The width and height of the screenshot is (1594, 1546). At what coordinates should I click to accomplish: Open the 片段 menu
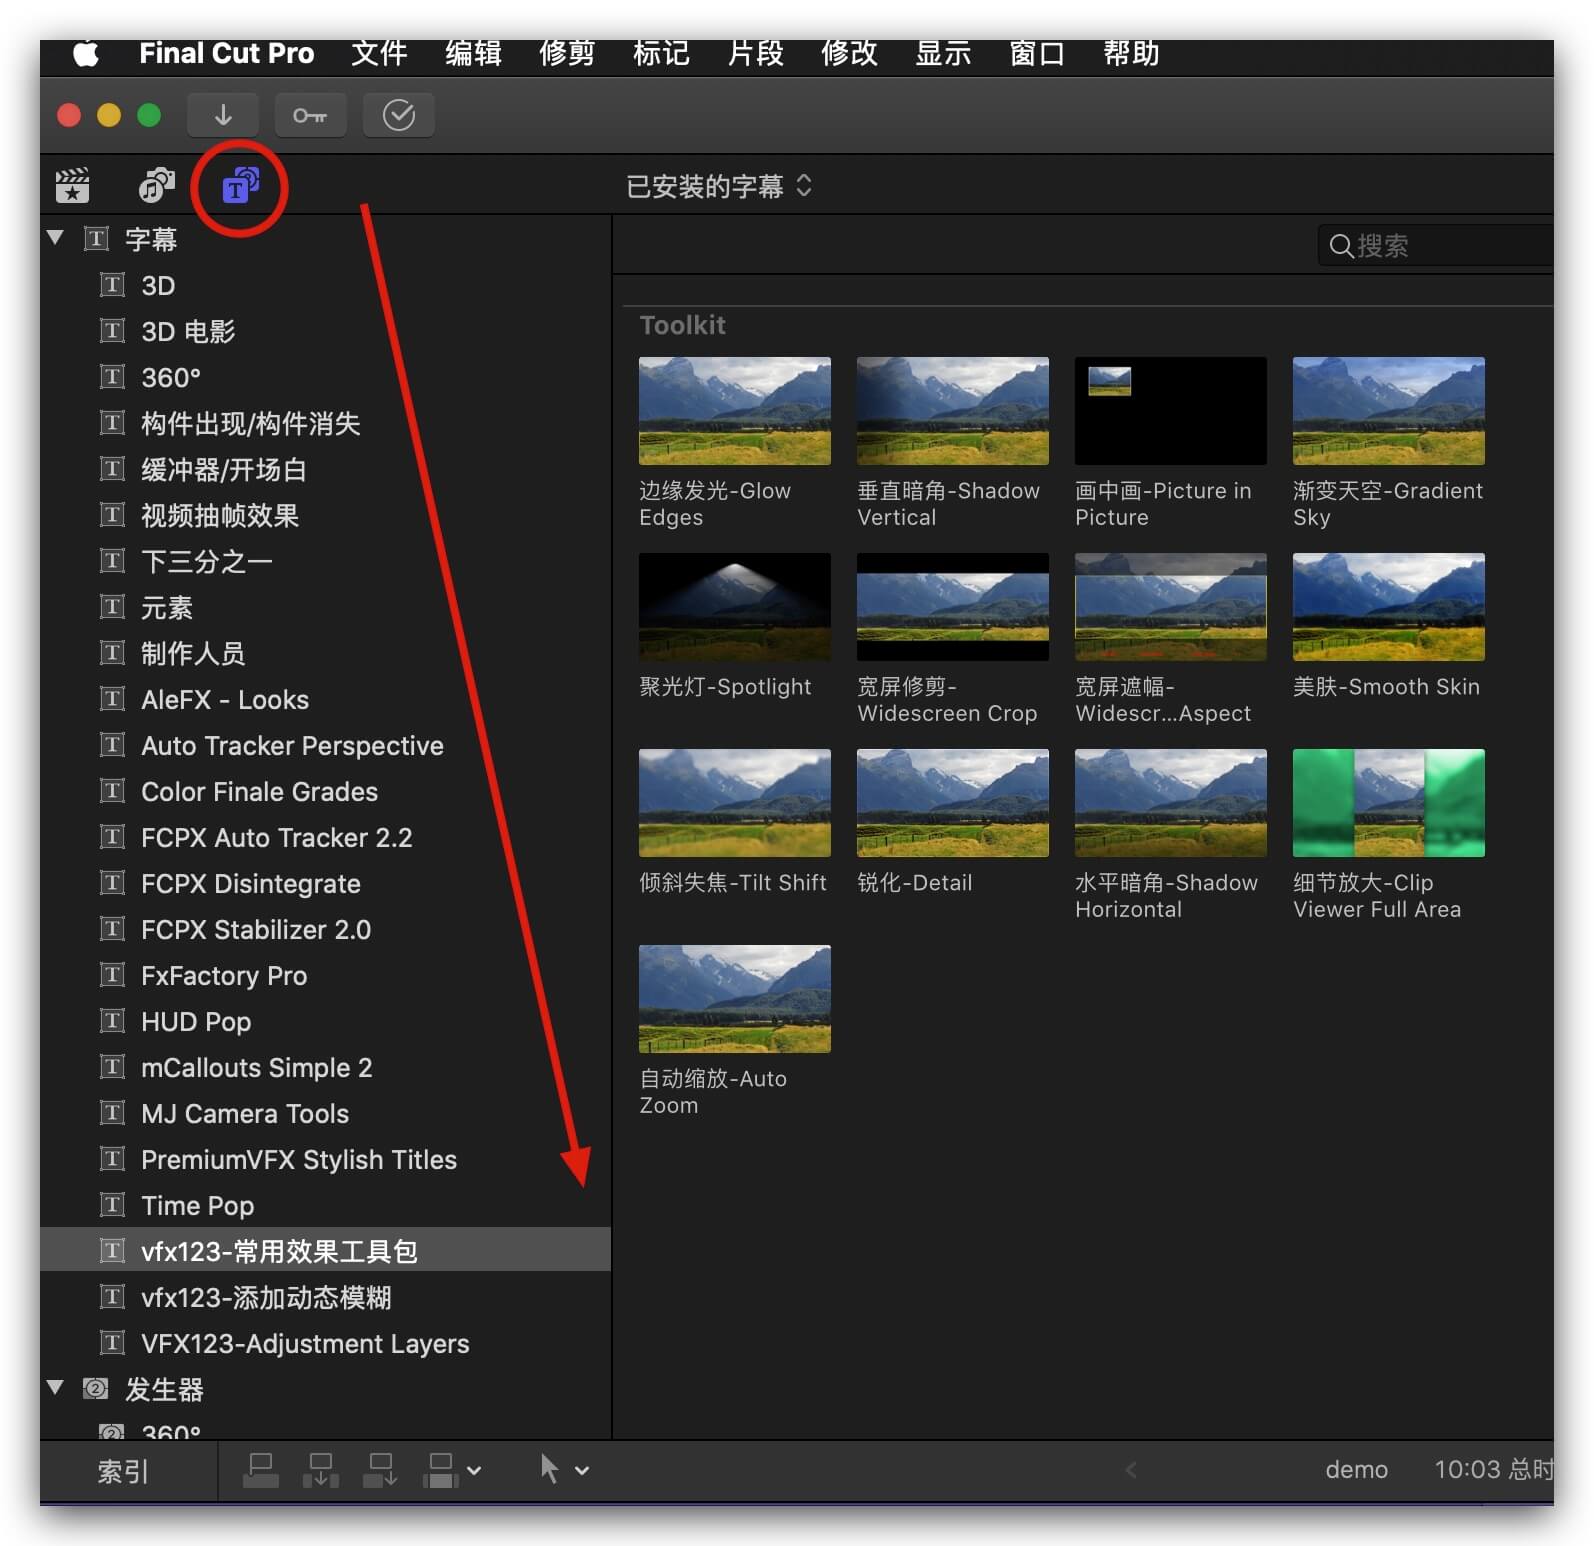756,53
